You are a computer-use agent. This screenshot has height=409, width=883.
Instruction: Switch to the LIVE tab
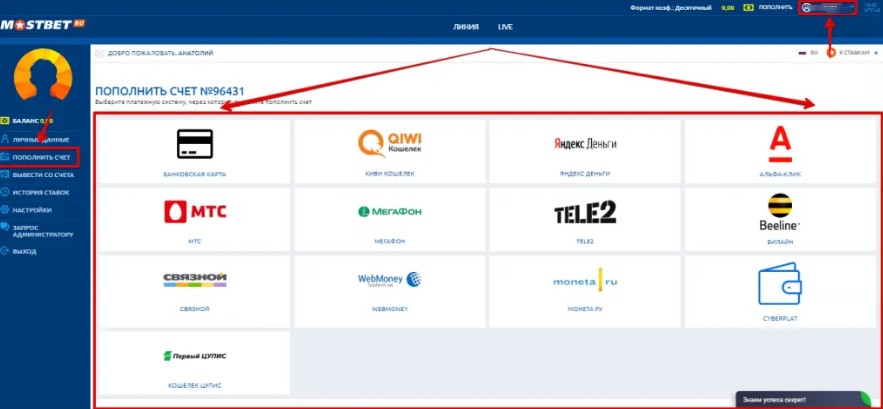click(505, 27)
